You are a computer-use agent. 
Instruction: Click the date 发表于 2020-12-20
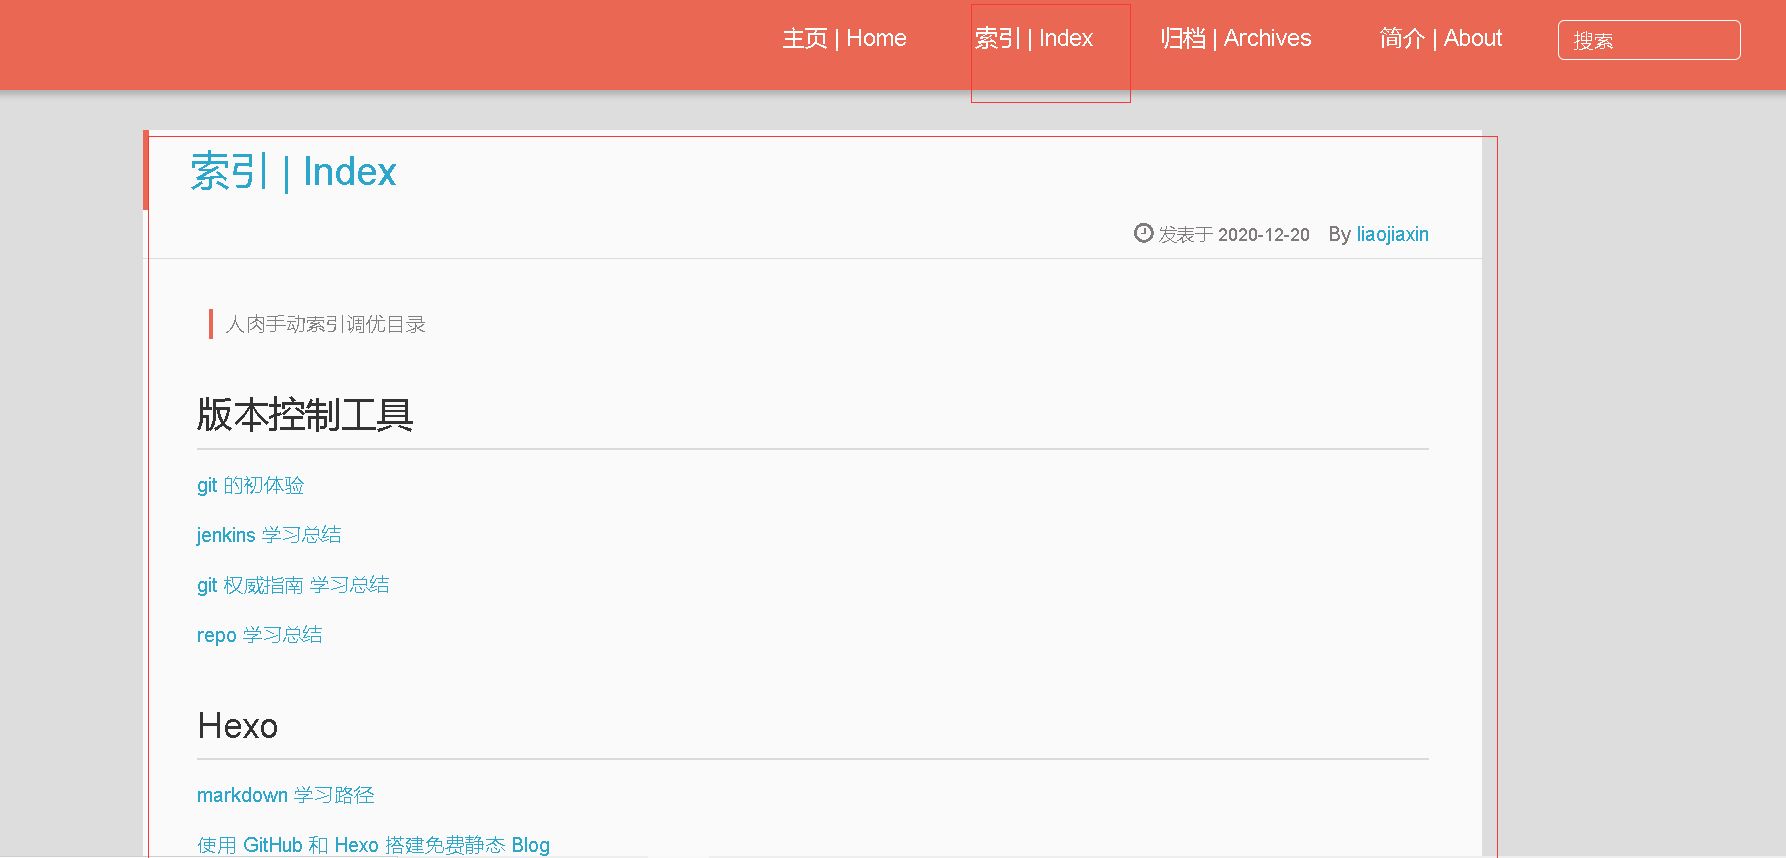[1234, 234]
